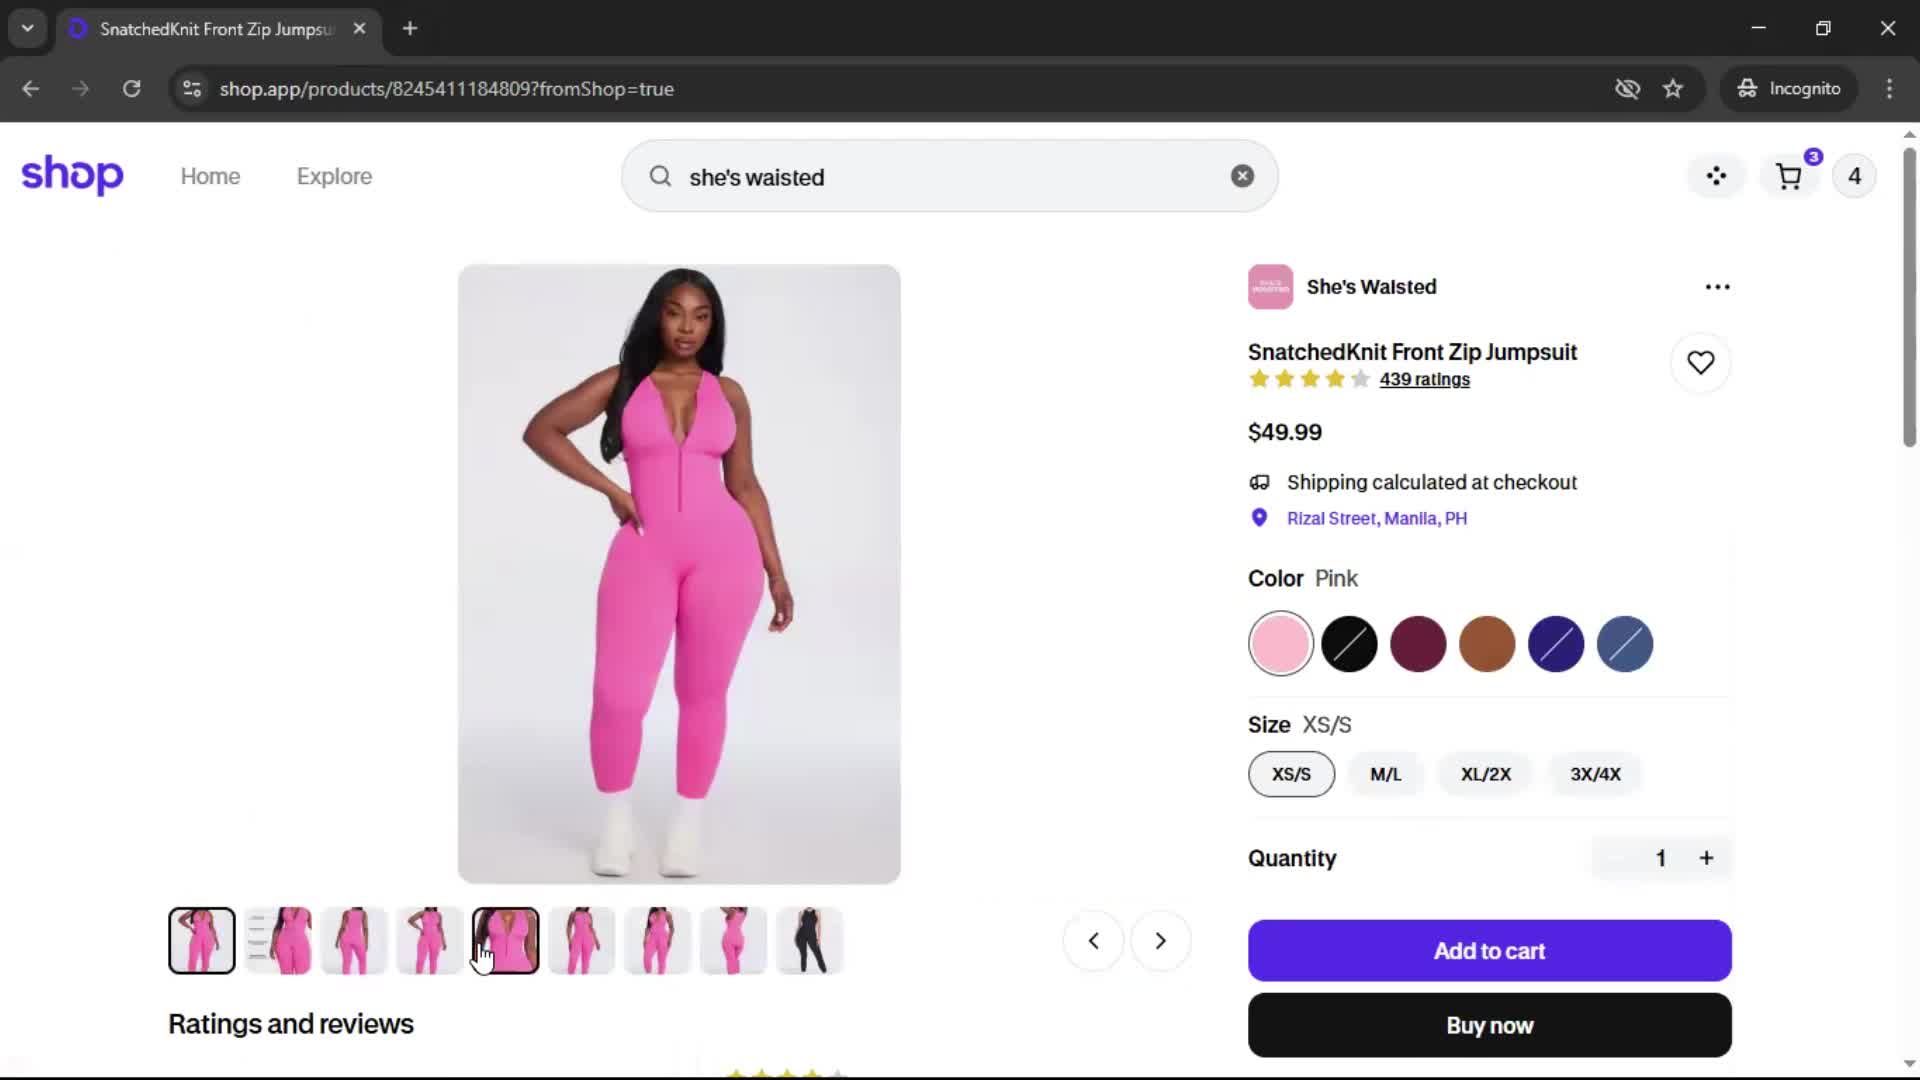View the black jumpsuit thumbnail
This screenshot has height=1080, width=1920.
point(809,941)
